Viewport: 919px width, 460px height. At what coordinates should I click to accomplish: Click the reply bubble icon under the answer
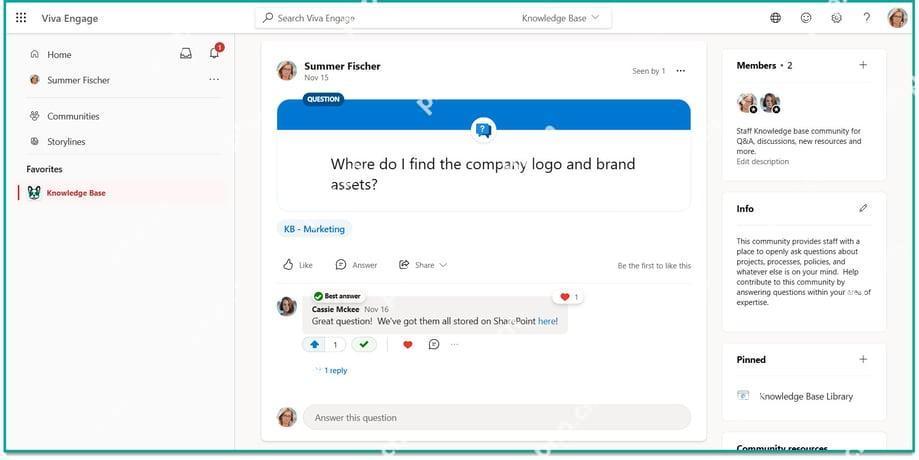pos(434,345)
